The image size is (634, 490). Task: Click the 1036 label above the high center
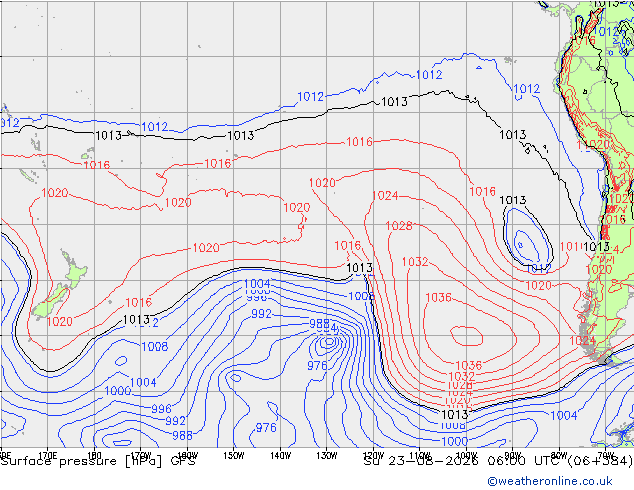pyautogui.click(x=438, y=298)
